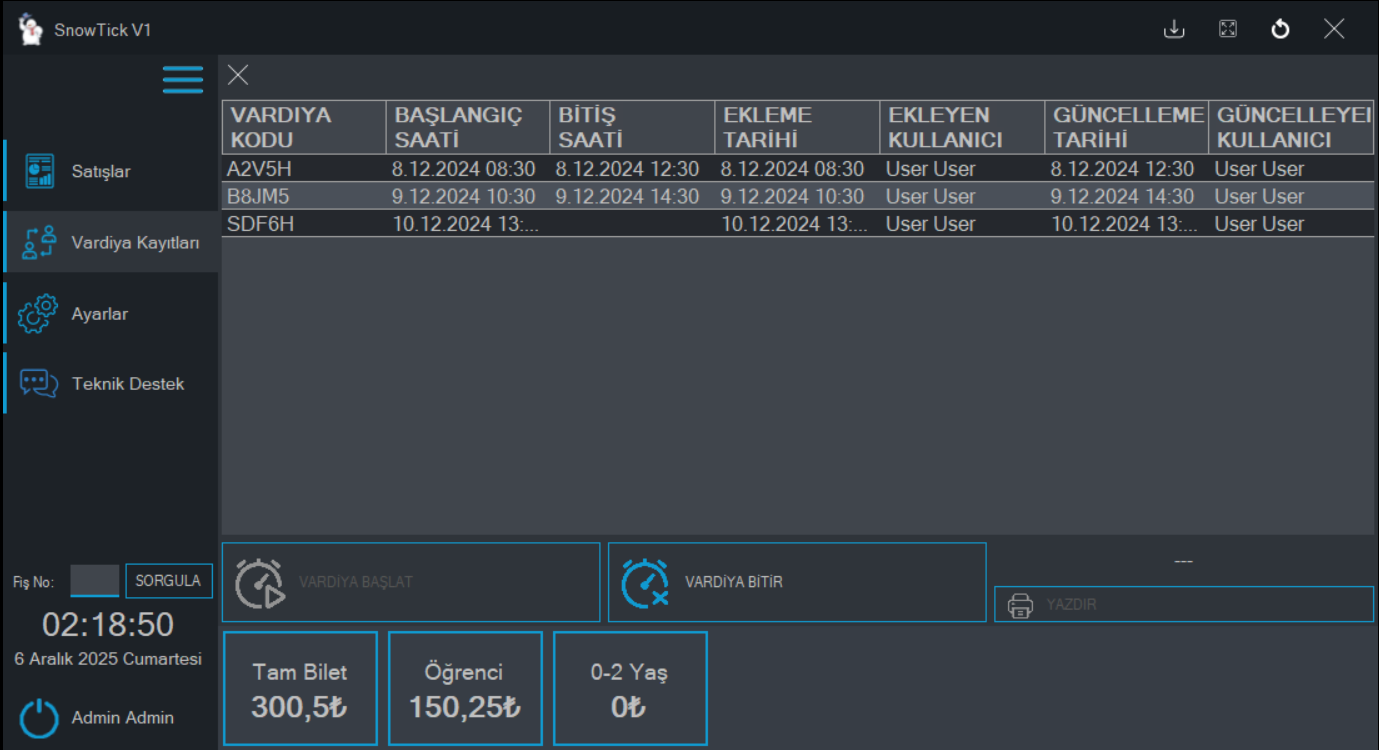
Task: Click the download icon in title bar
Action: point(1174,29)
